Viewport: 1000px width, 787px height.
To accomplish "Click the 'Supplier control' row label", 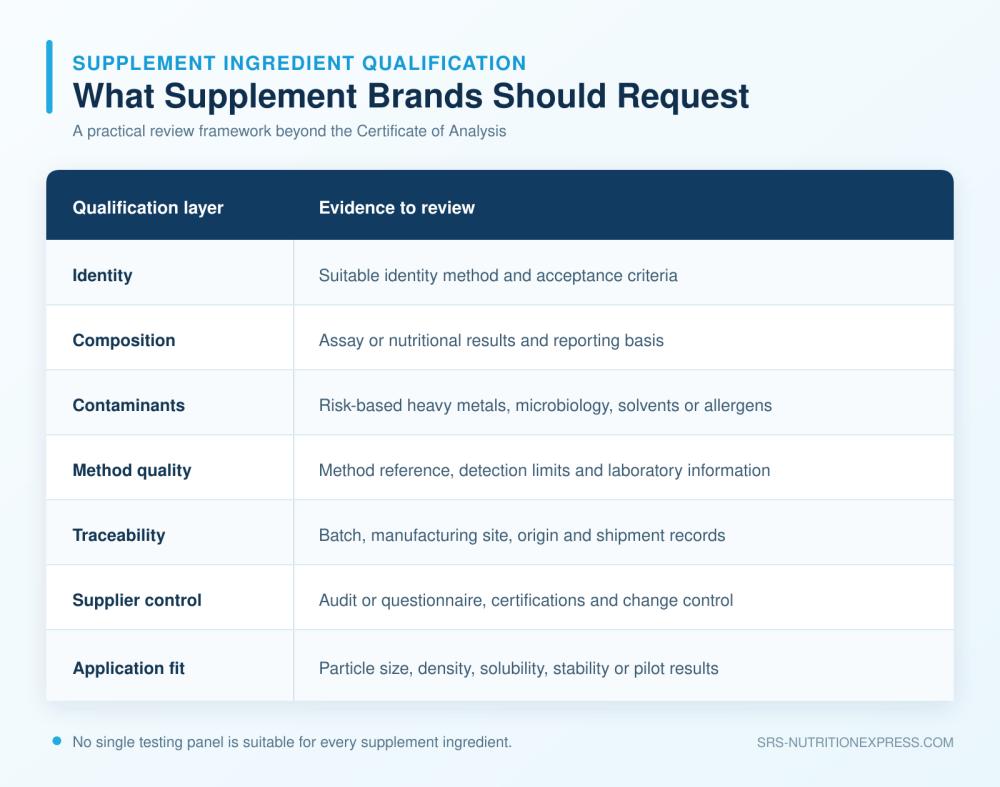I will point(136,600).
